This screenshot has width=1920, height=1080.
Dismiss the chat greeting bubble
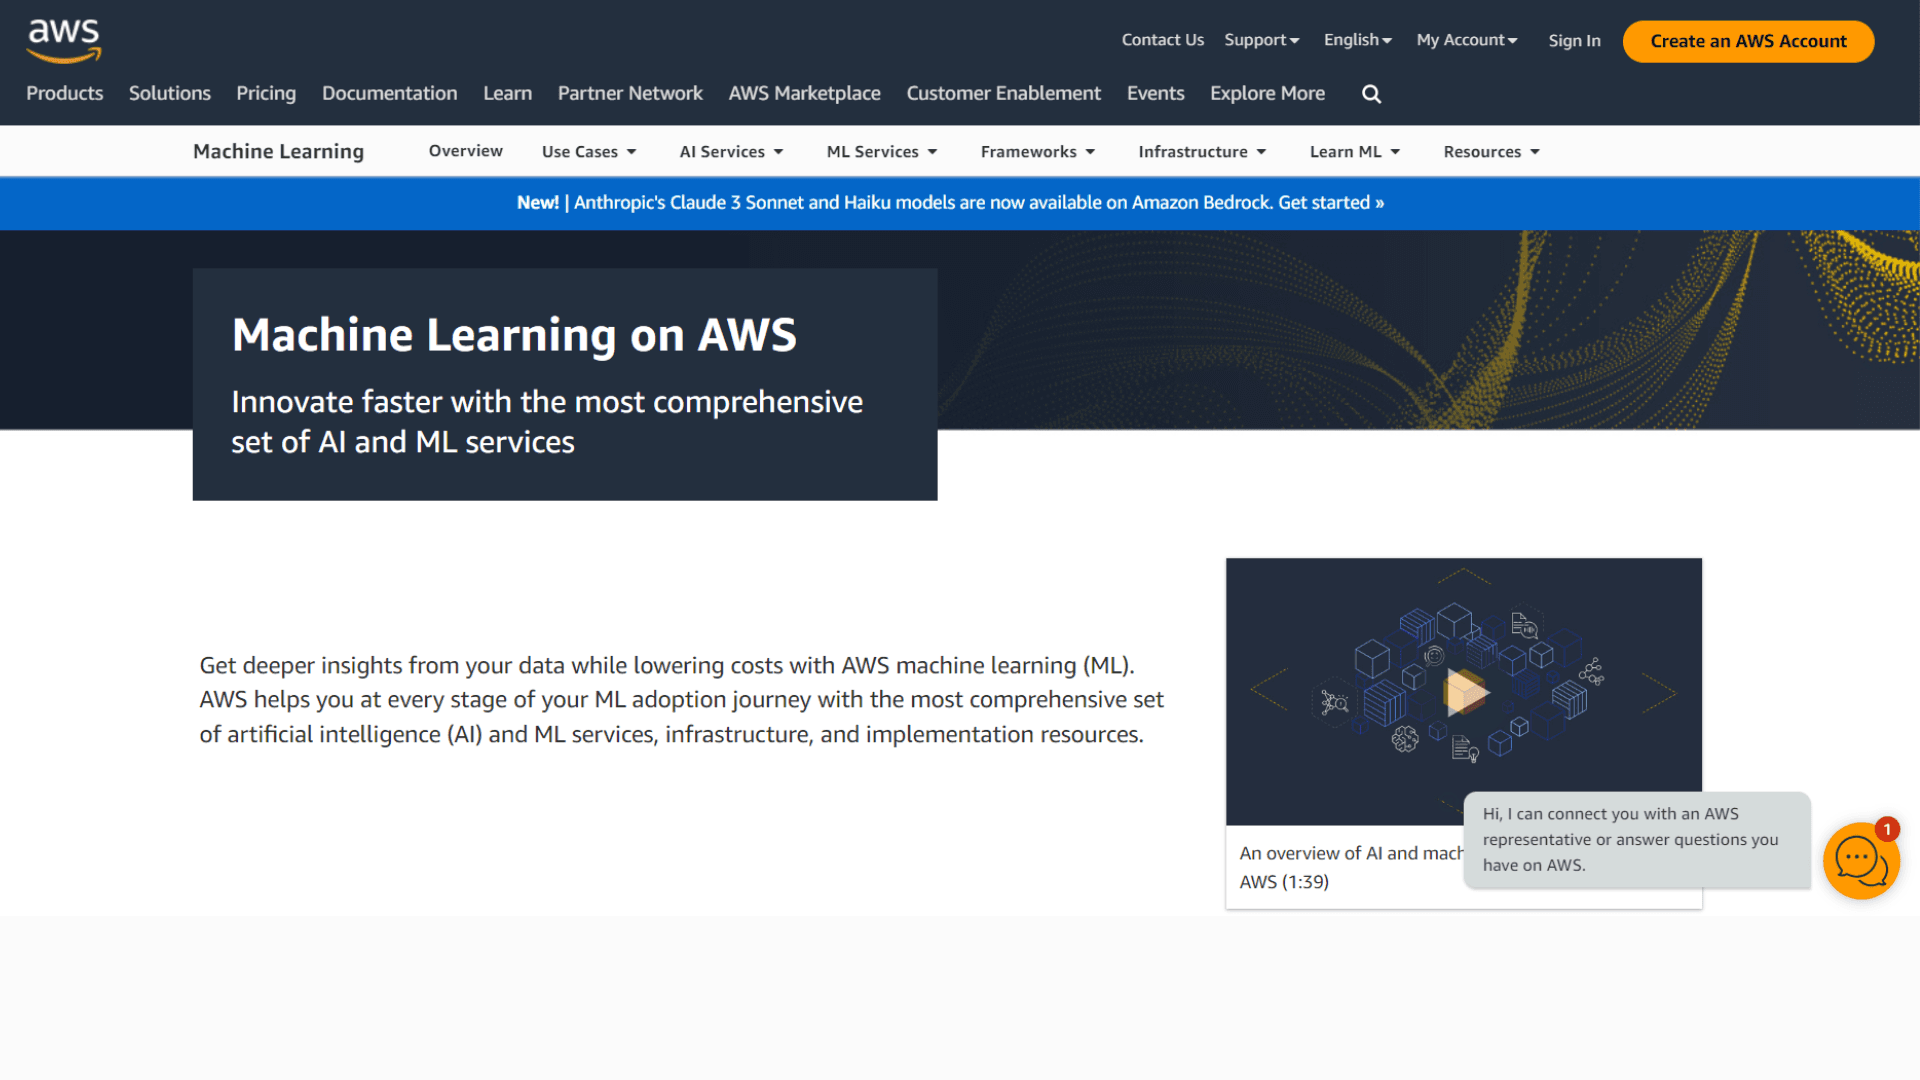click(1636, 840)
